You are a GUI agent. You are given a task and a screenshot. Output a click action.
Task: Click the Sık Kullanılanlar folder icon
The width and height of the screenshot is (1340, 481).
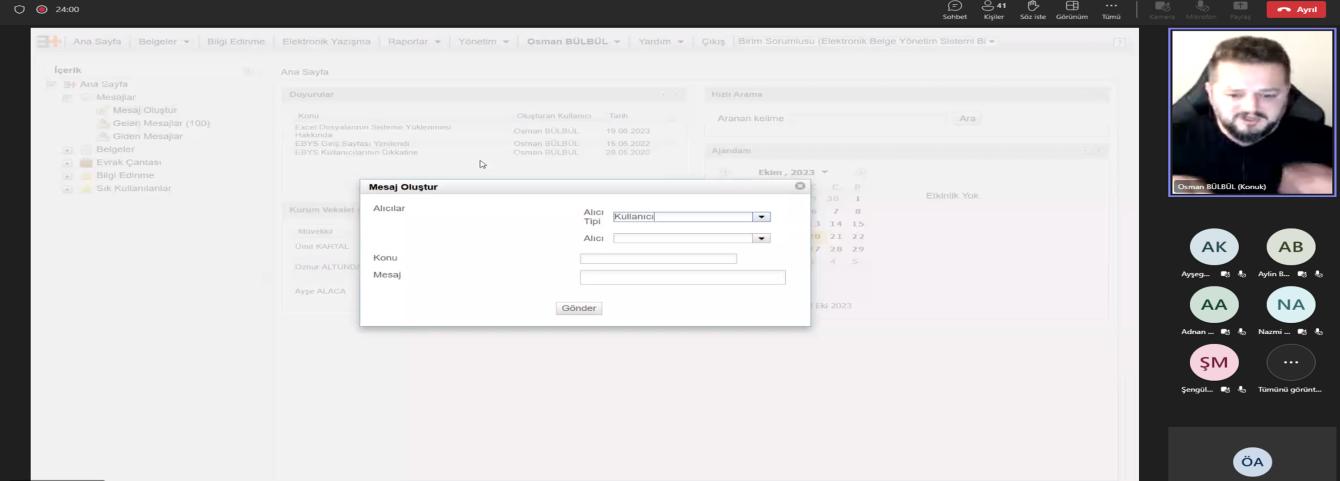point(86,188)
